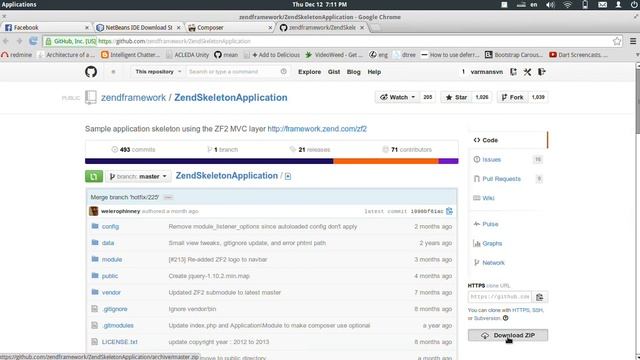Screen dimensions: 640x360
Task: Open account settings tools icon
Action: coord(527,72)
